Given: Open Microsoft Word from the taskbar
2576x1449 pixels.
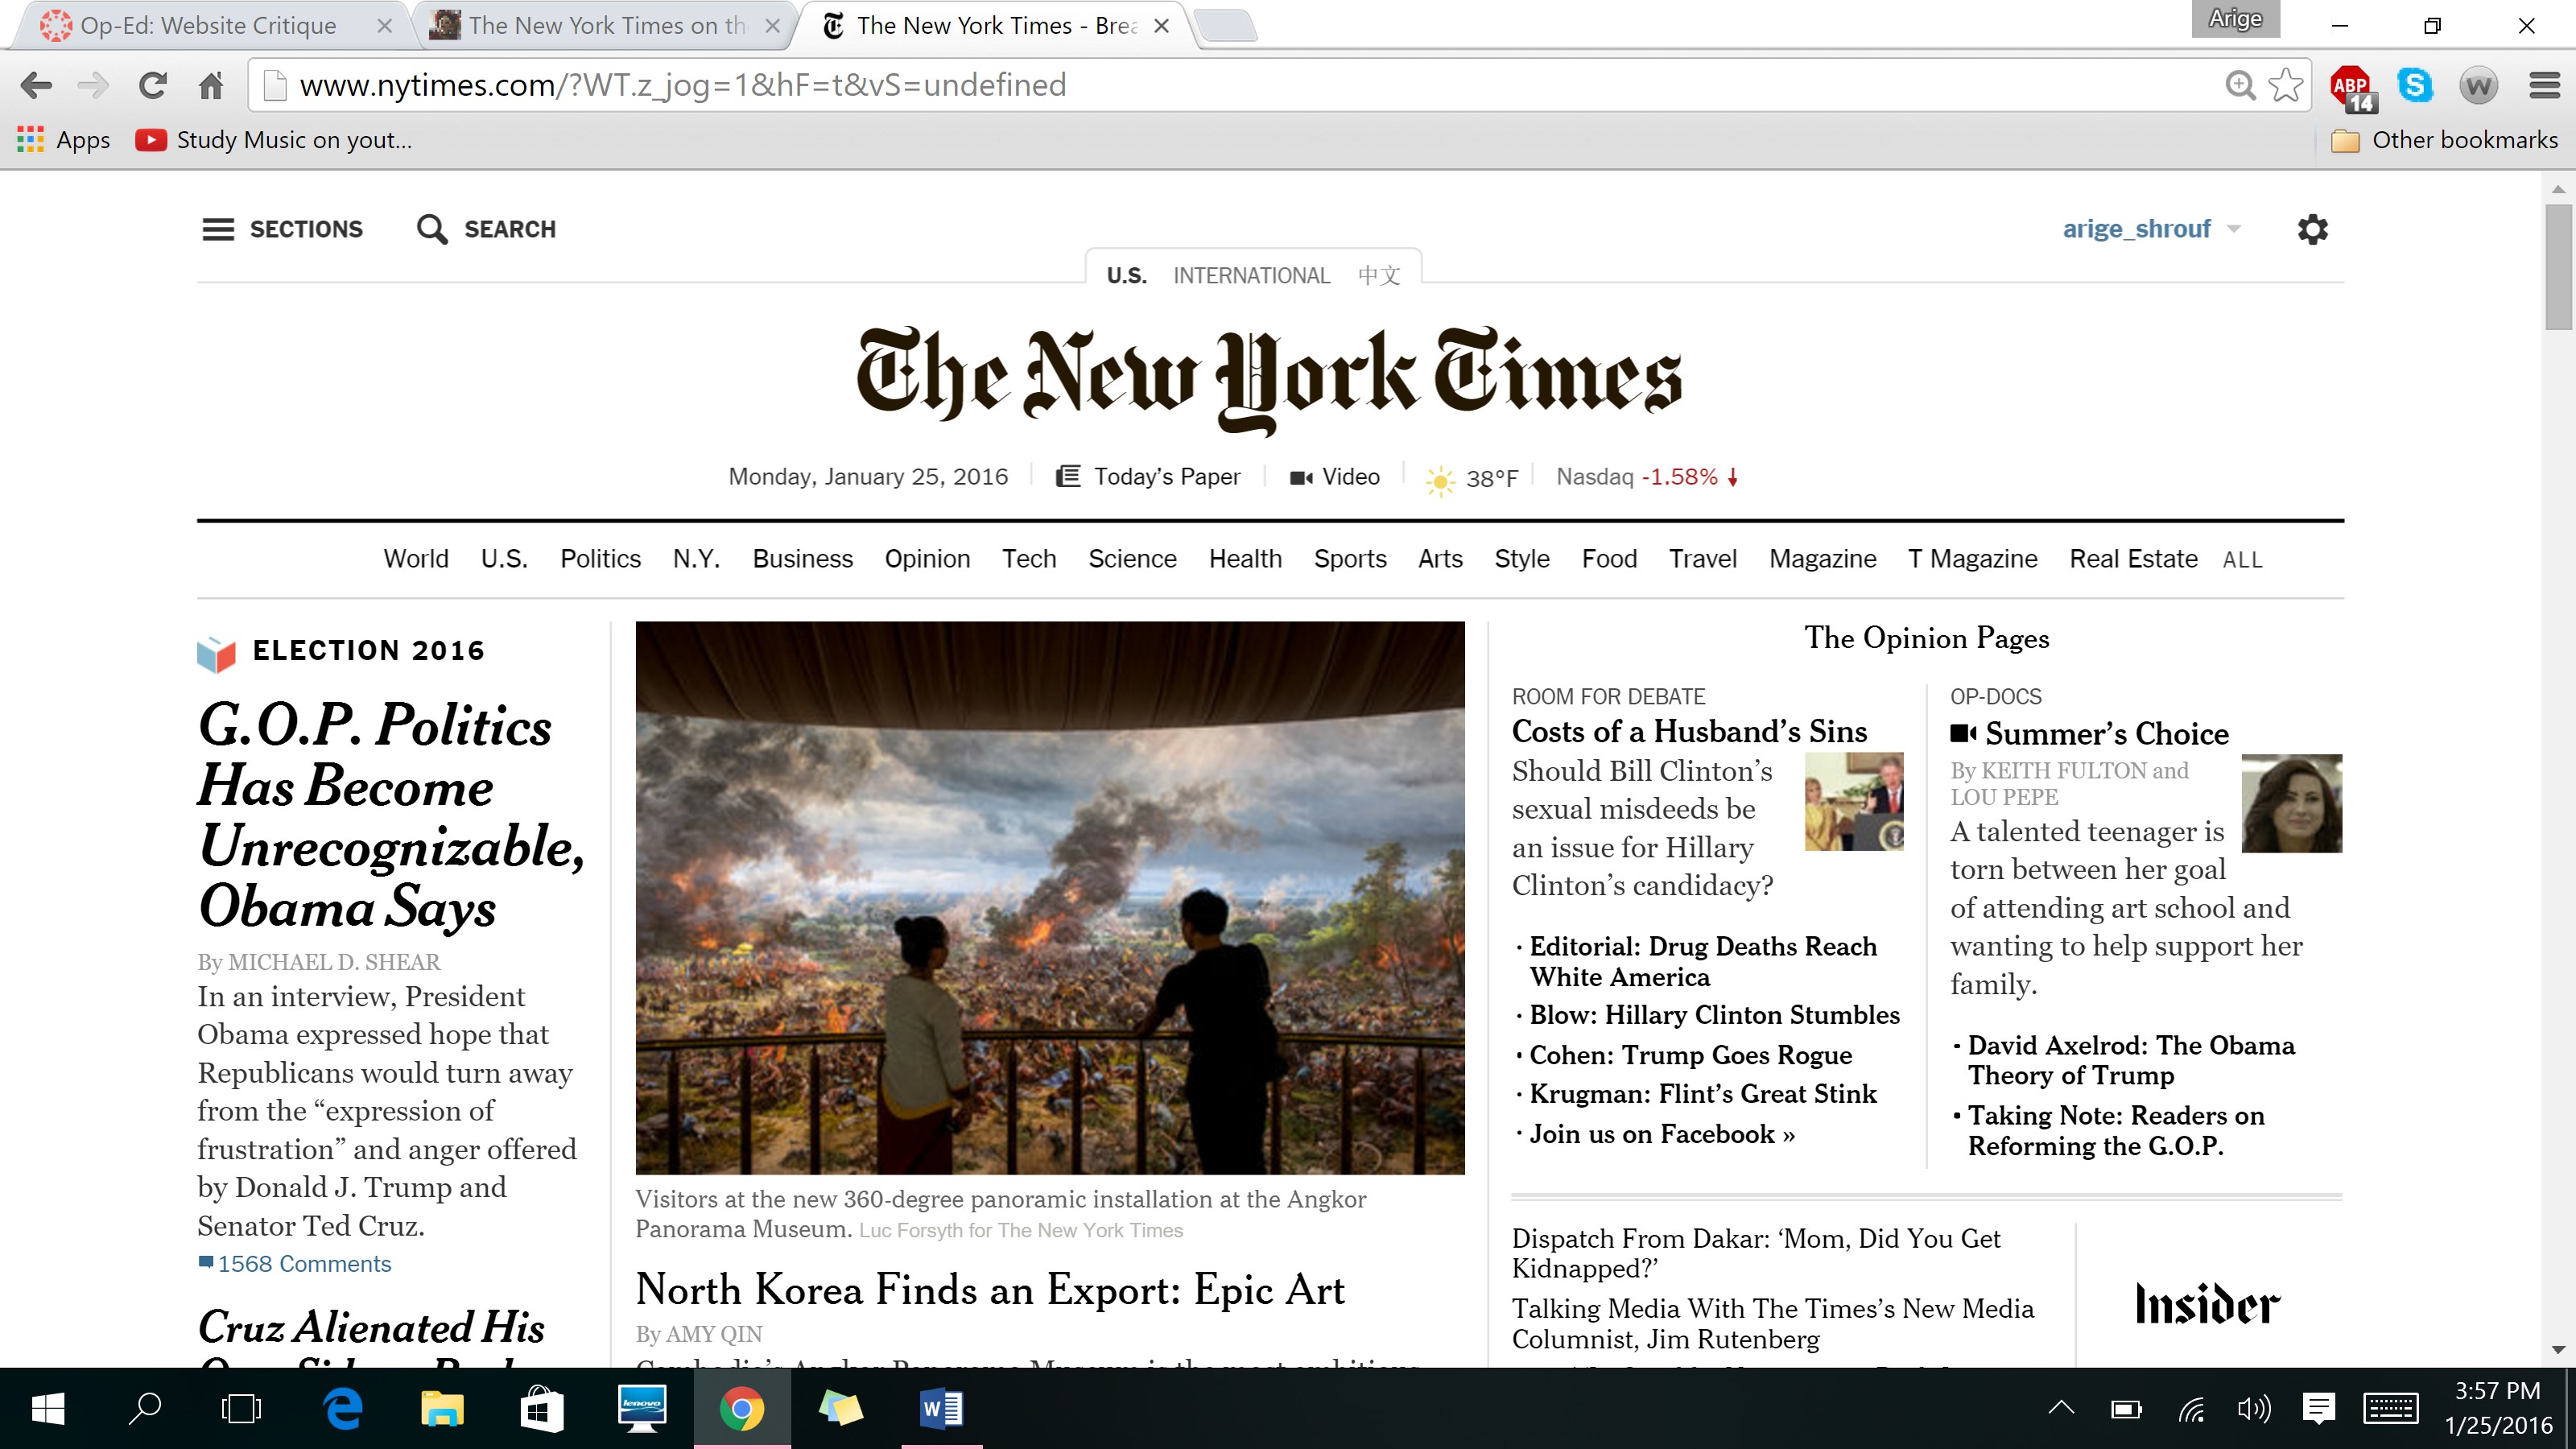Looking at the screenshot, I should pyautogui.click(x=941, y=1409).
